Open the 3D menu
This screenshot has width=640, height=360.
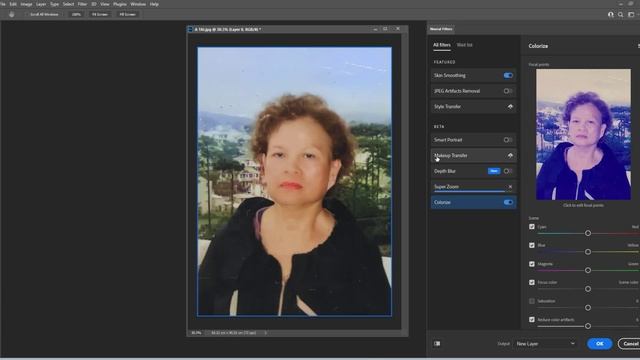coord(94,4)
